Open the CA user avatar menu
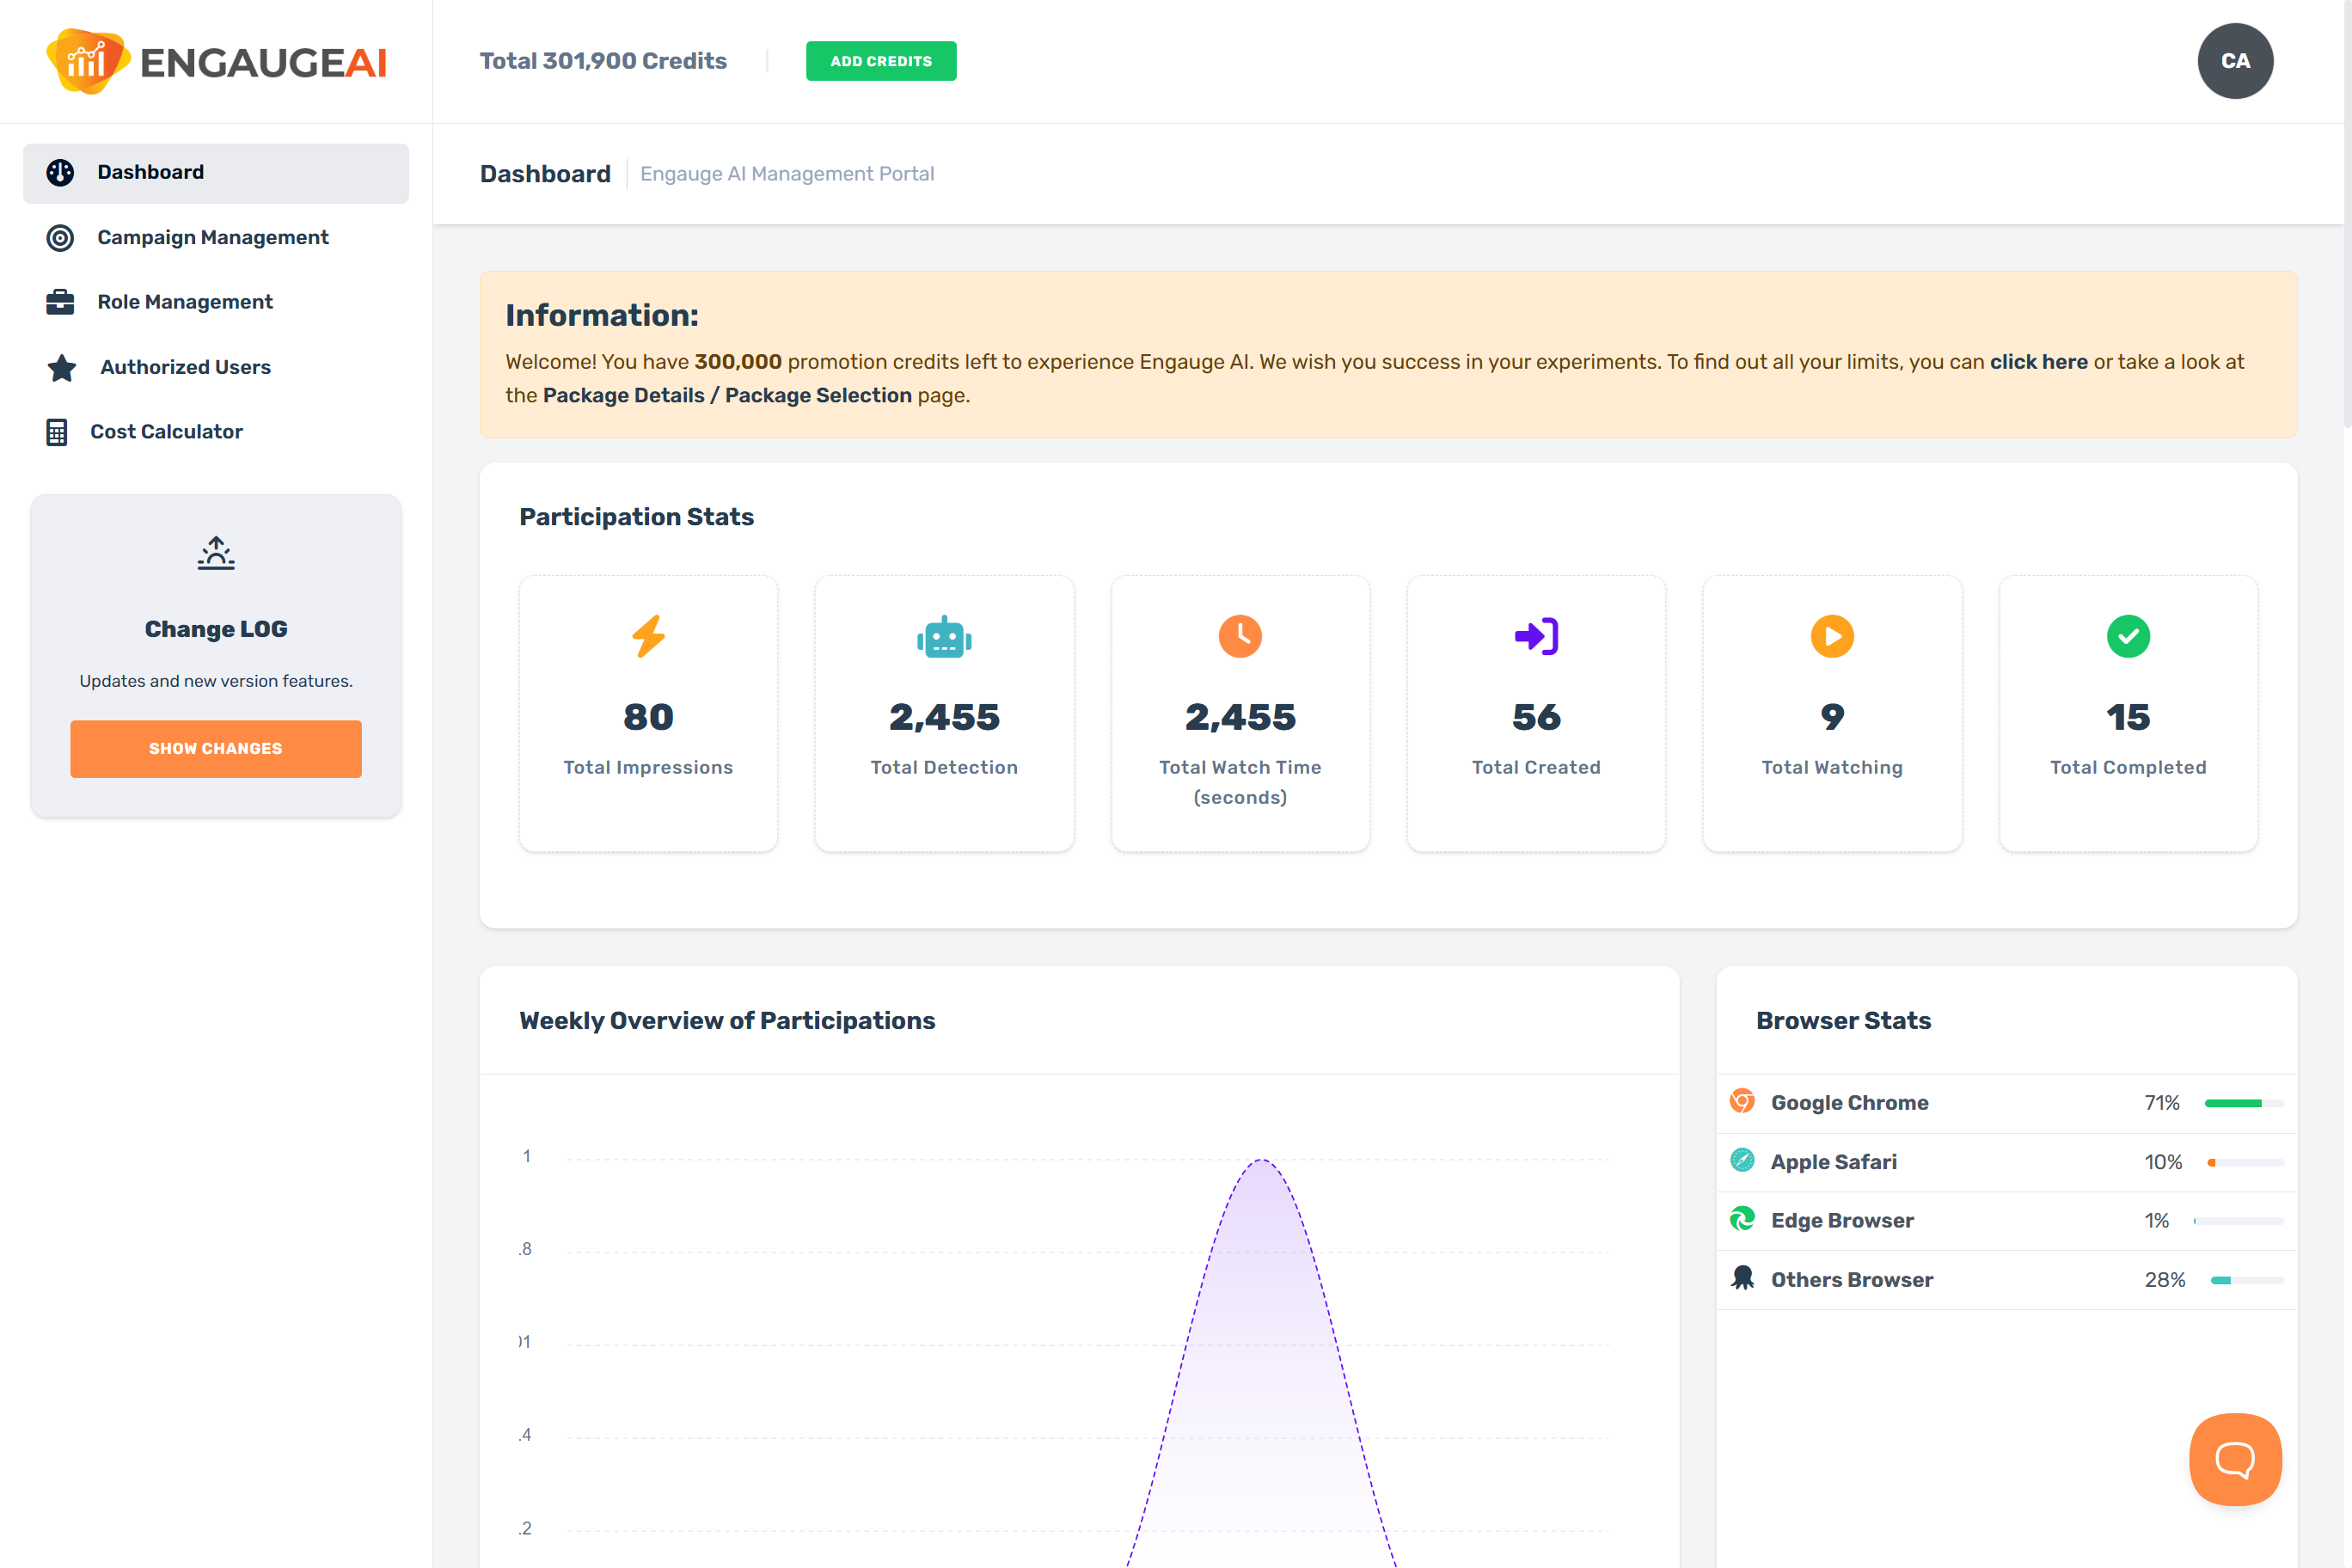The width and height of the screenshot is (2352, 1568). pyautogui.click(x=2234, y=61)
